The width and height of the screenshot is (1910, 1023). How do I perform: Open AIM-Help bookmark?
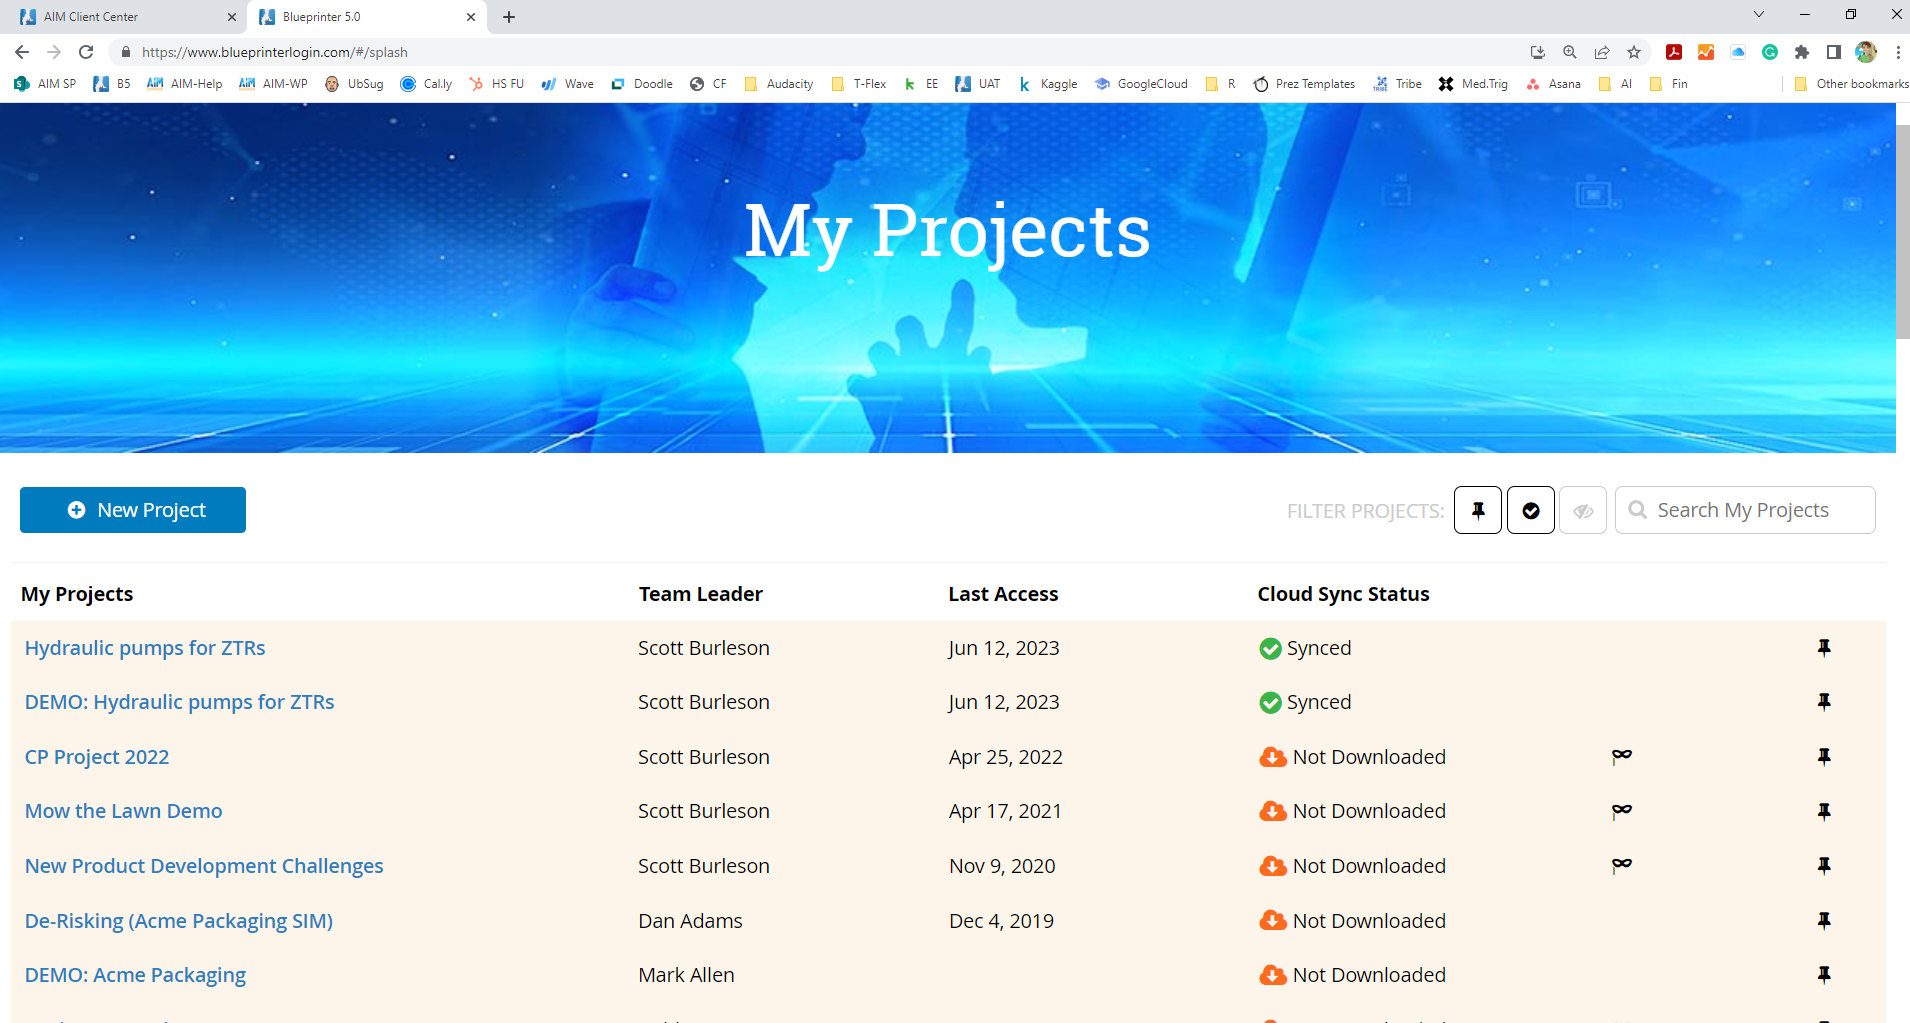click(x=185, y=84)
